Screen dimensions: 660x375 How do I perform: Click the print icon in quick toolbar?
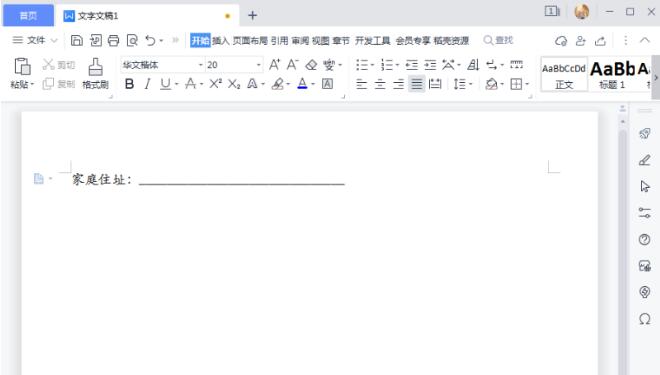point(113,40)
